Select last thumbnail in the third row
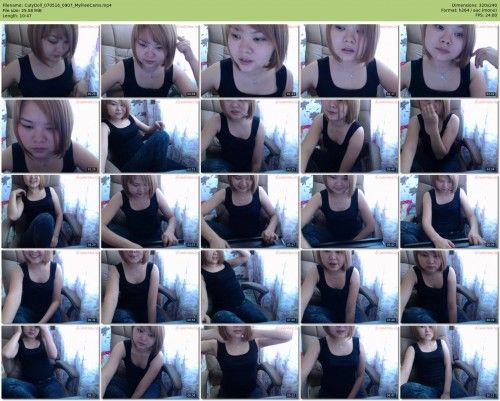 click(x=449, y=211)
